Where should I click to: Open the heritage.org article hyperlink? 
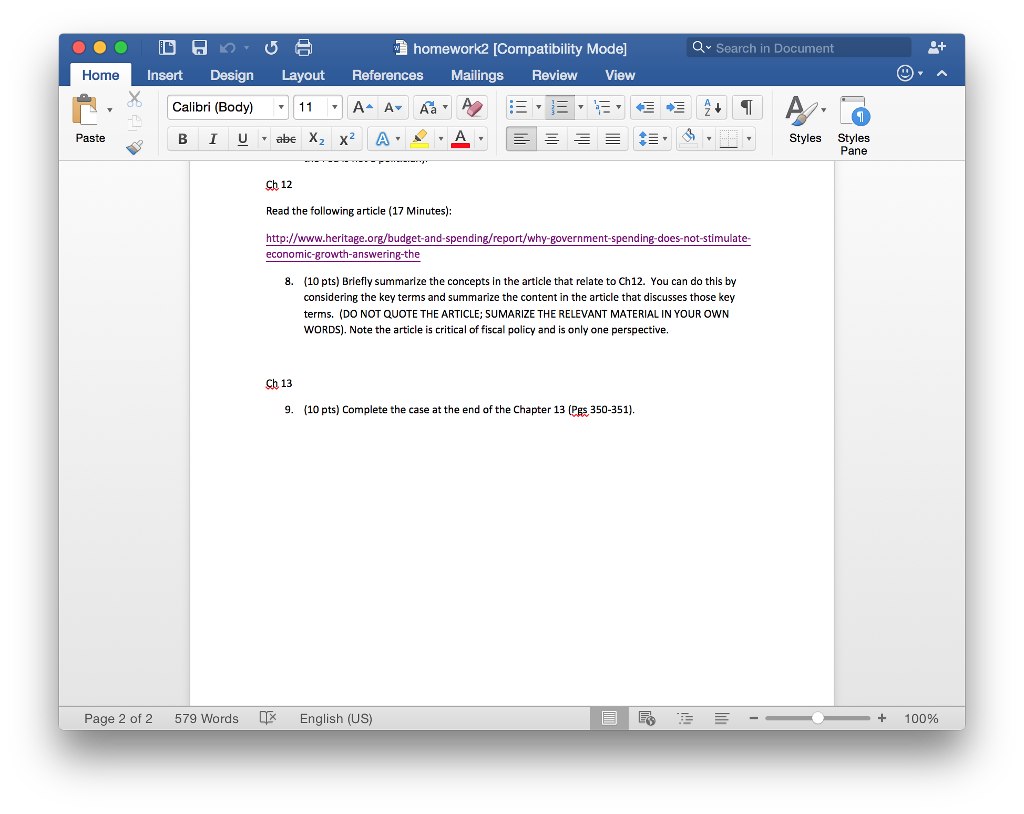[x=507, y=239]
